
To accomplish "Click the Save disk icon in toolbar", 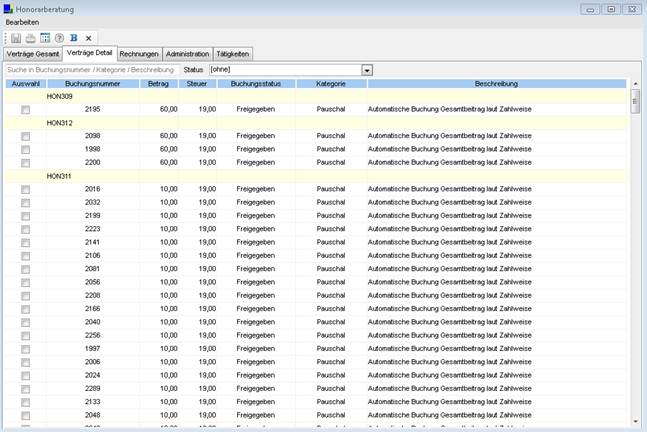I will 16,38.
